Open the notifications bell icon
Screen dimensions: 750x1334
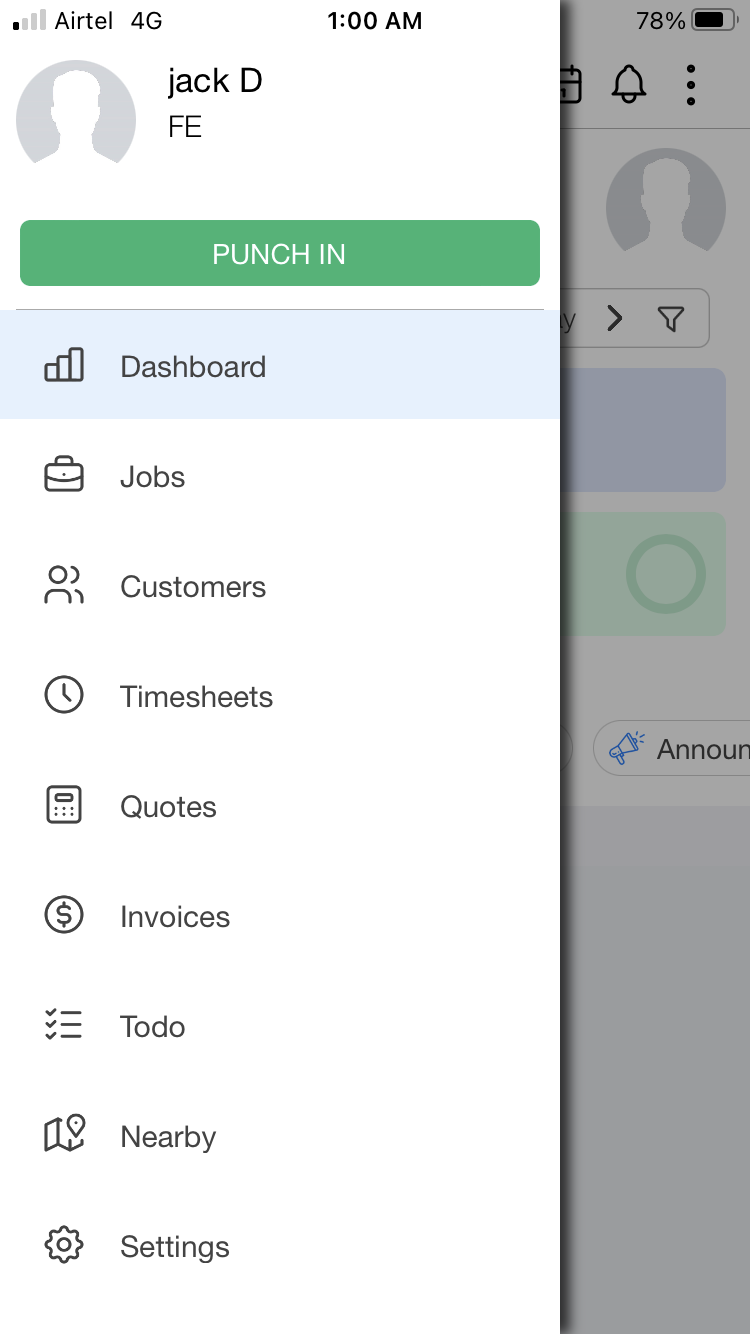tap(628, 84)
